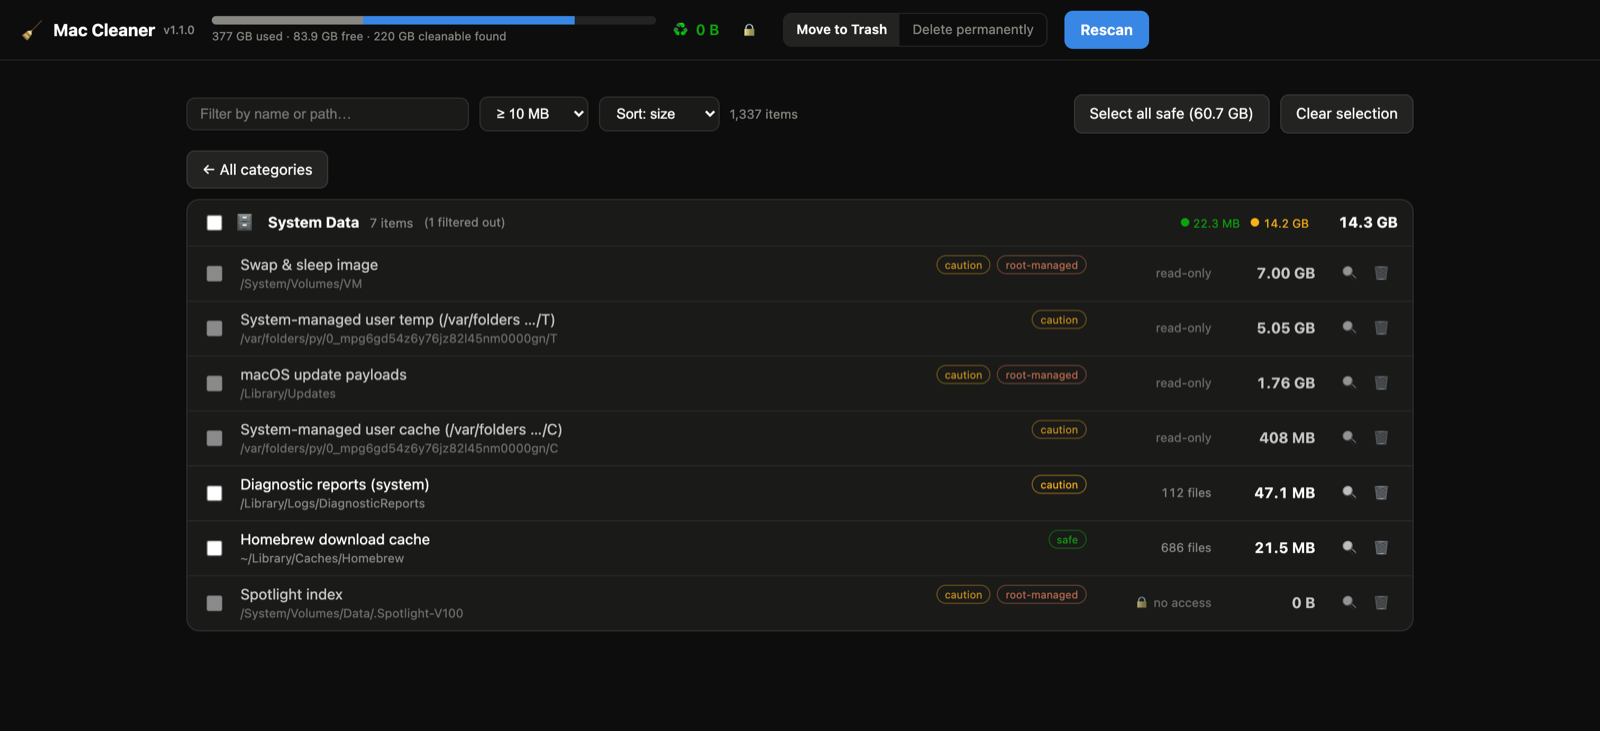Click the 14.3 GB total size
The height and width of the screenshot is (731, 1600).
(1368, 223)
